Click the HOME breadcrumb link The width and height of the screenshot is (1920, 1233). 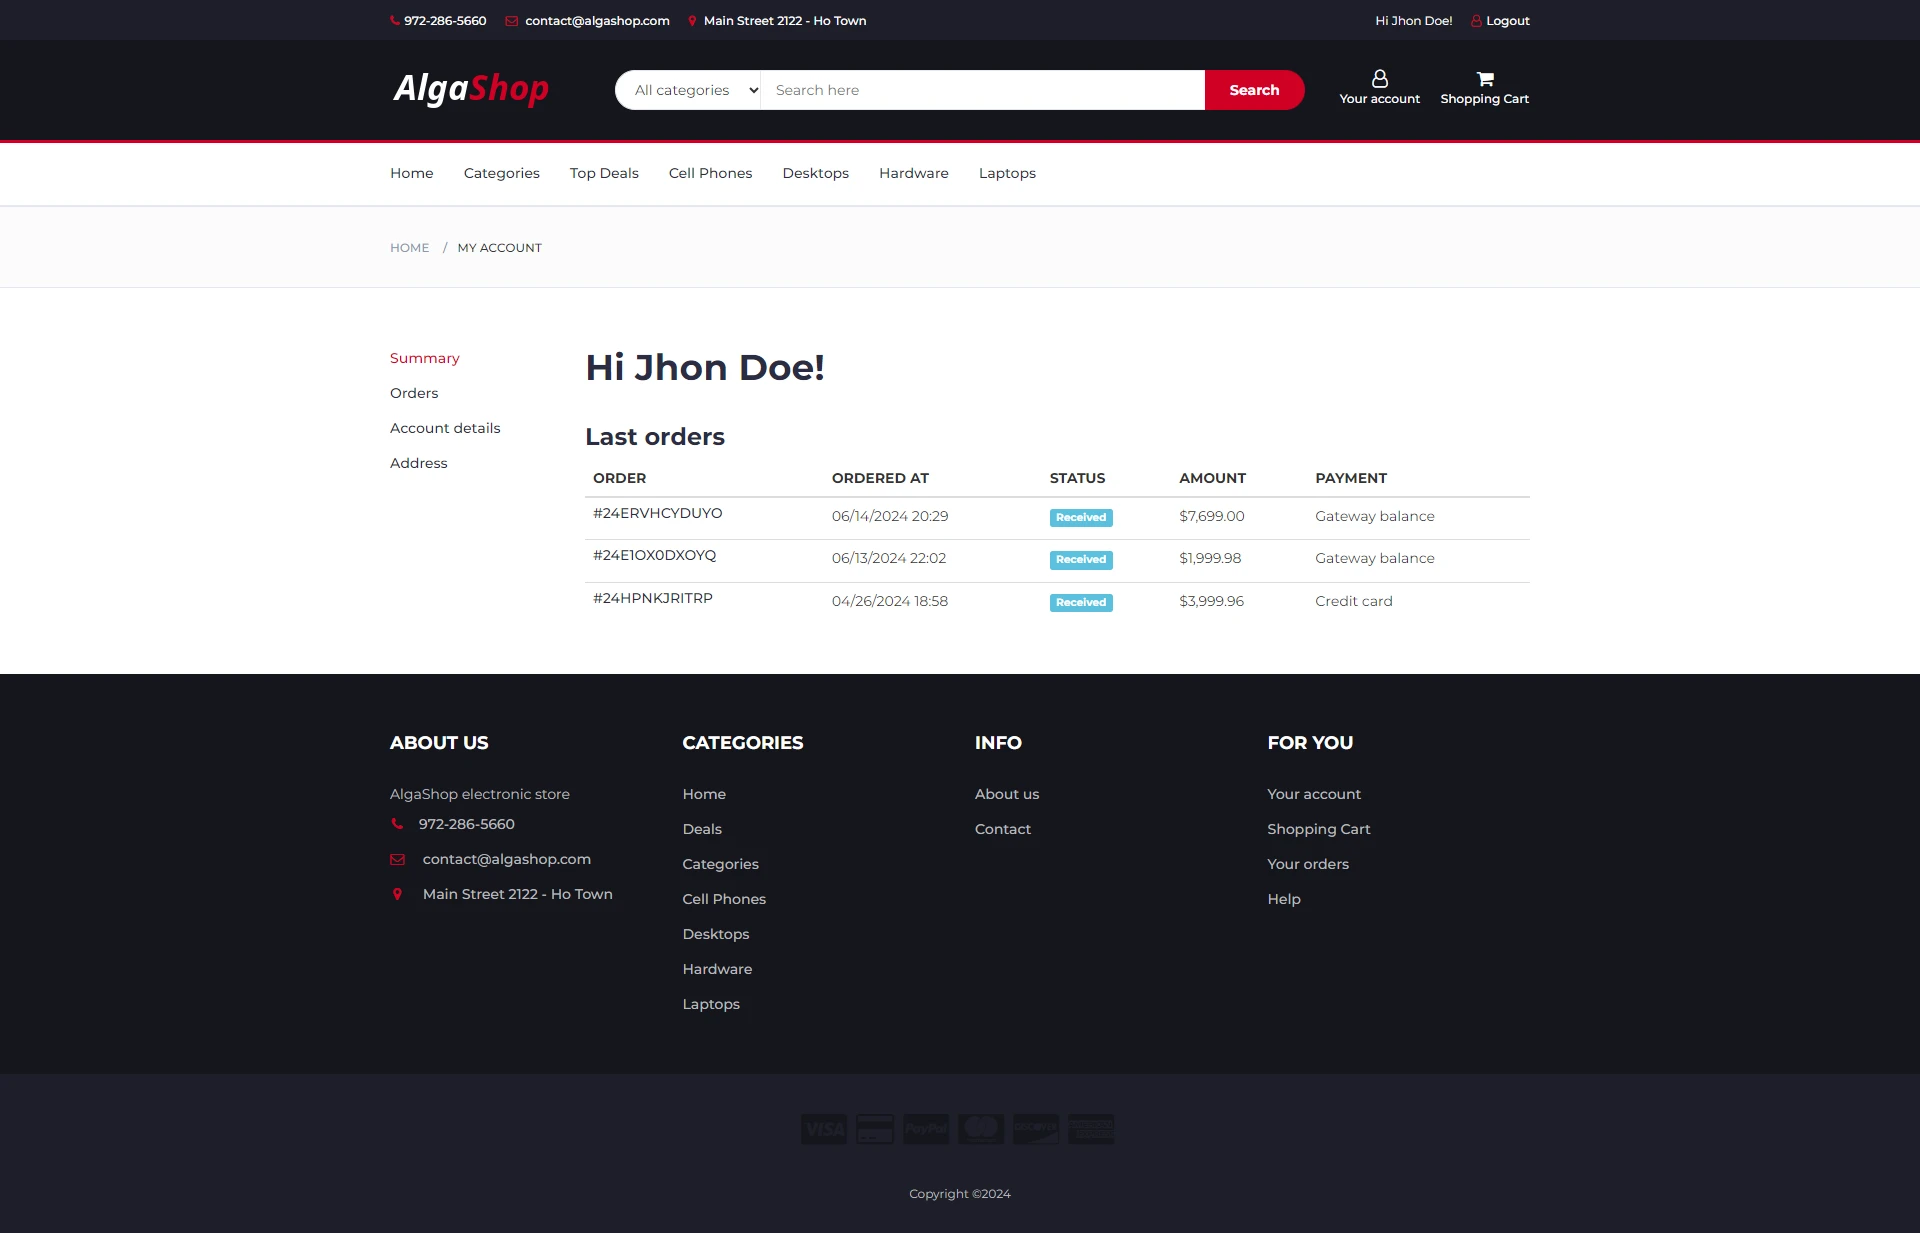409,248
